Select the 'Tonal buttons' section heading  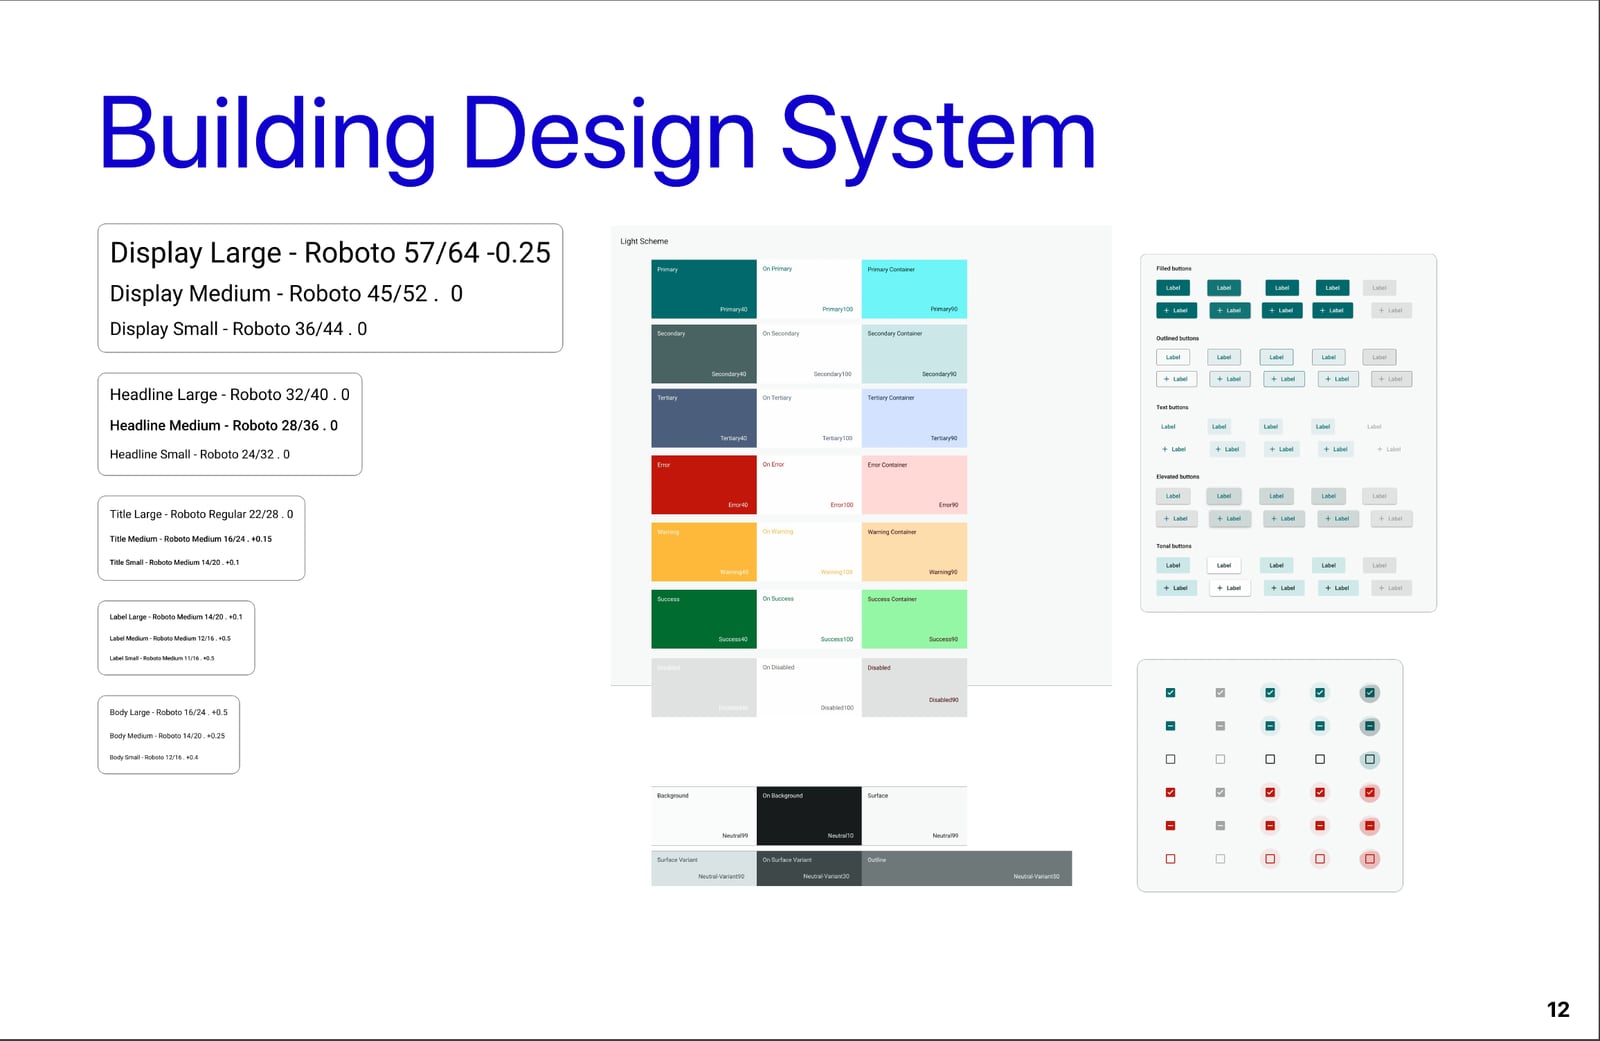1174,546
